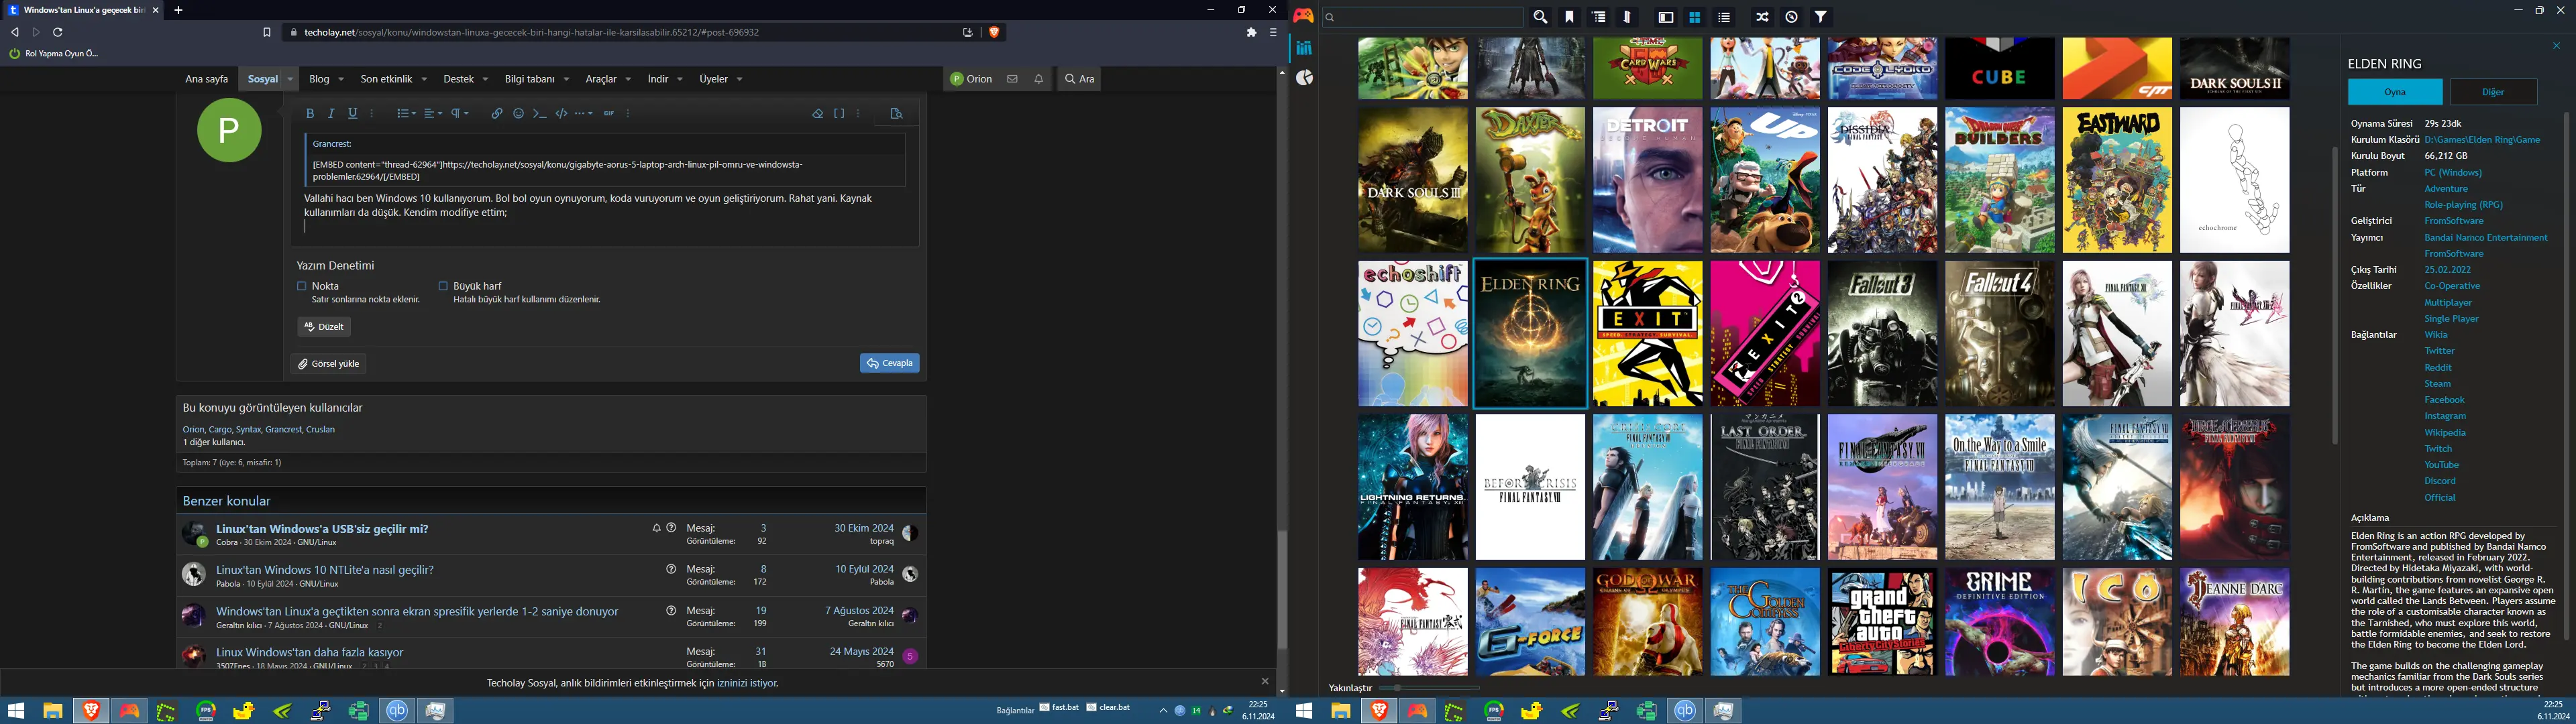Image resolution: width=2576 pixels, height=724 pixels.
Task: Bookmark this page in Brave
Action: point(267,32)
